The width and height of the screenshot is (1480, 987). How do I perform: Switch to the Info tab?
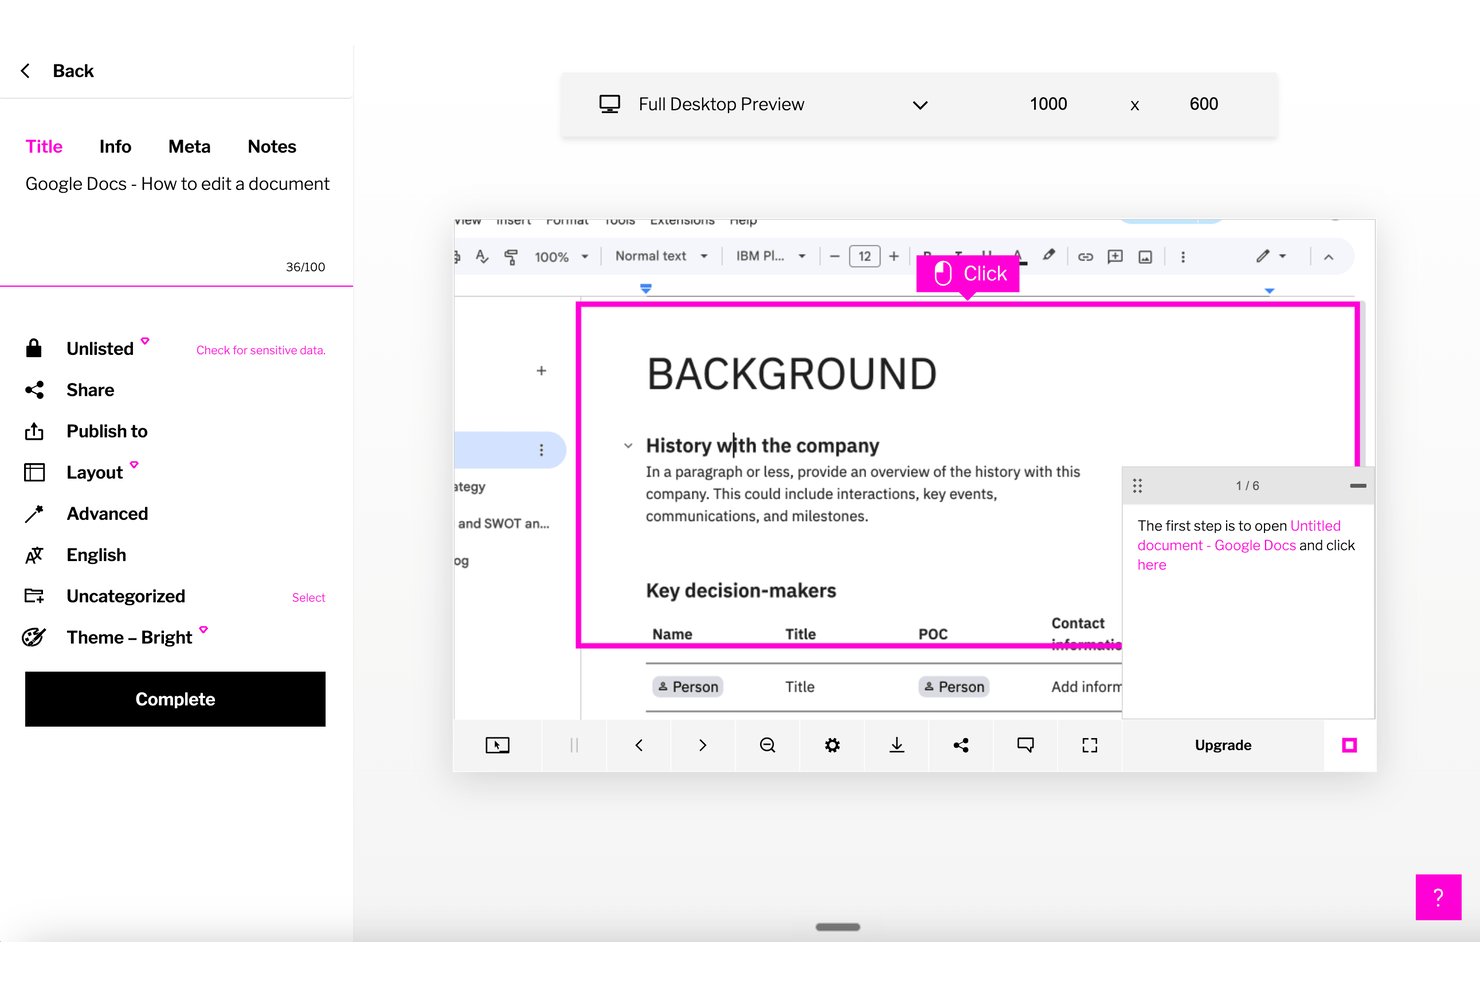(115, 147)
